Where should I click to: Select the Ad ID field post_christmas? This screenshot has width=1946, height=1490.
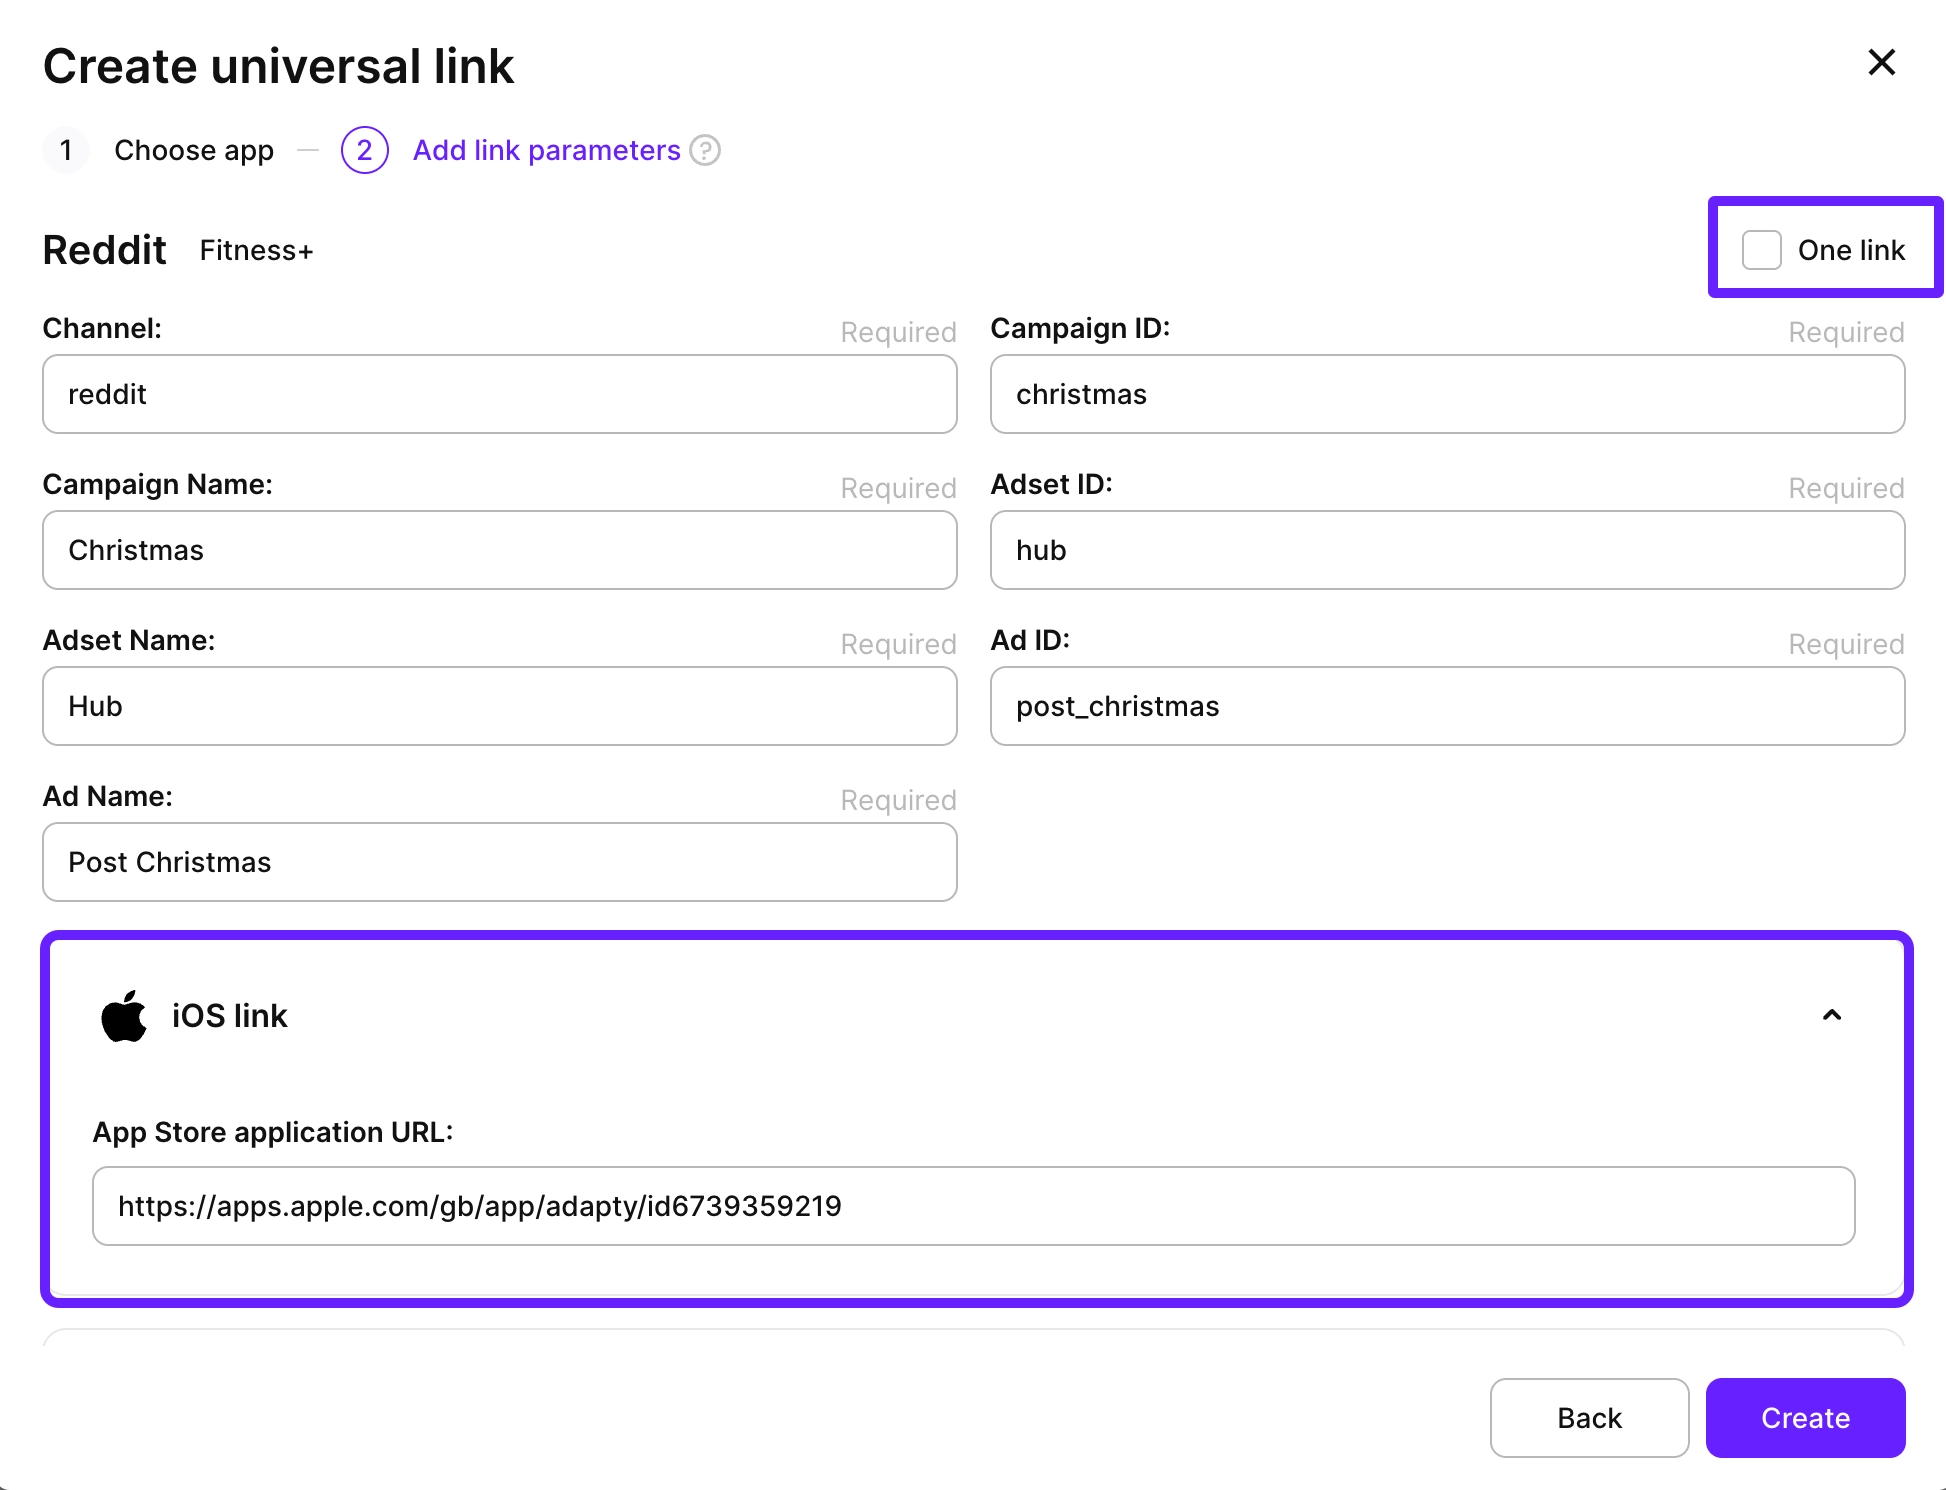[x=1446, y=706]
